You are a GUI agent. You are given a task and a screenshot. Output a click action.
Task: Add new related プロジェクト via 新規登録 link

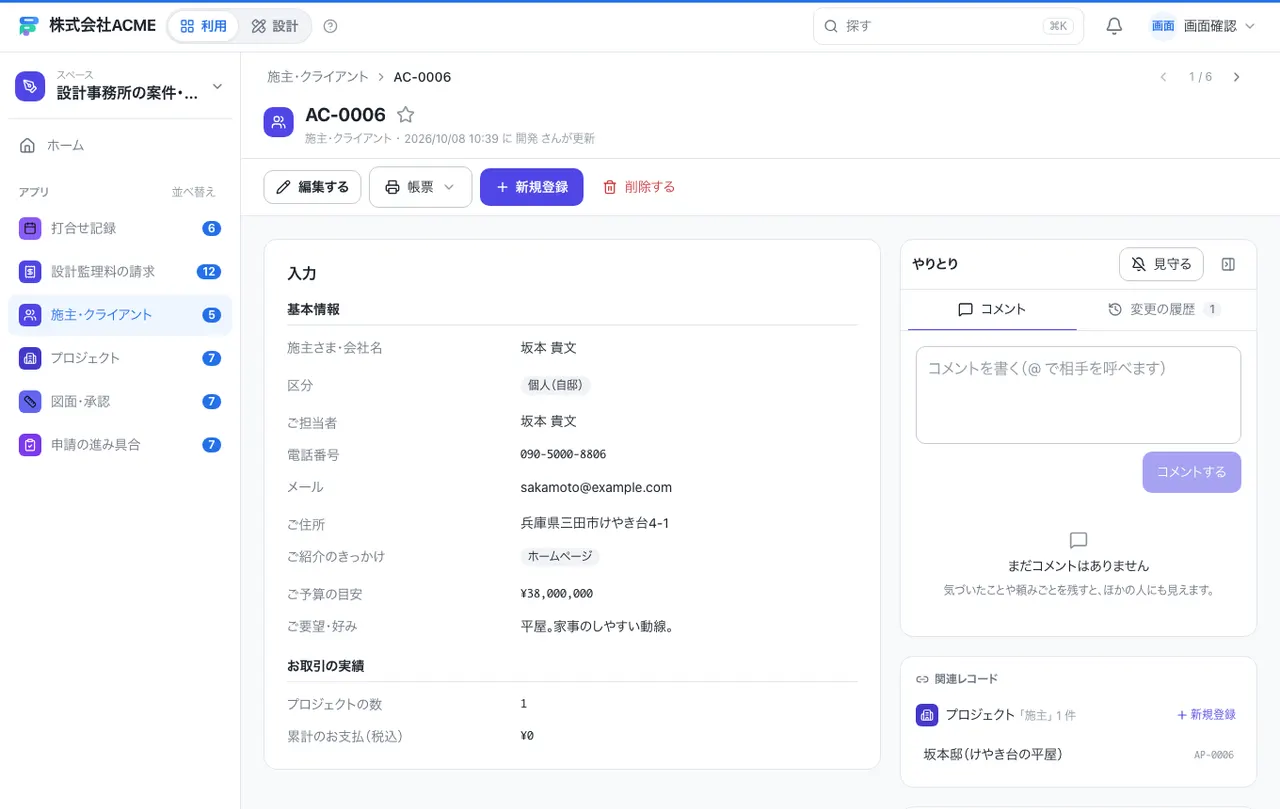point(1206,715)
